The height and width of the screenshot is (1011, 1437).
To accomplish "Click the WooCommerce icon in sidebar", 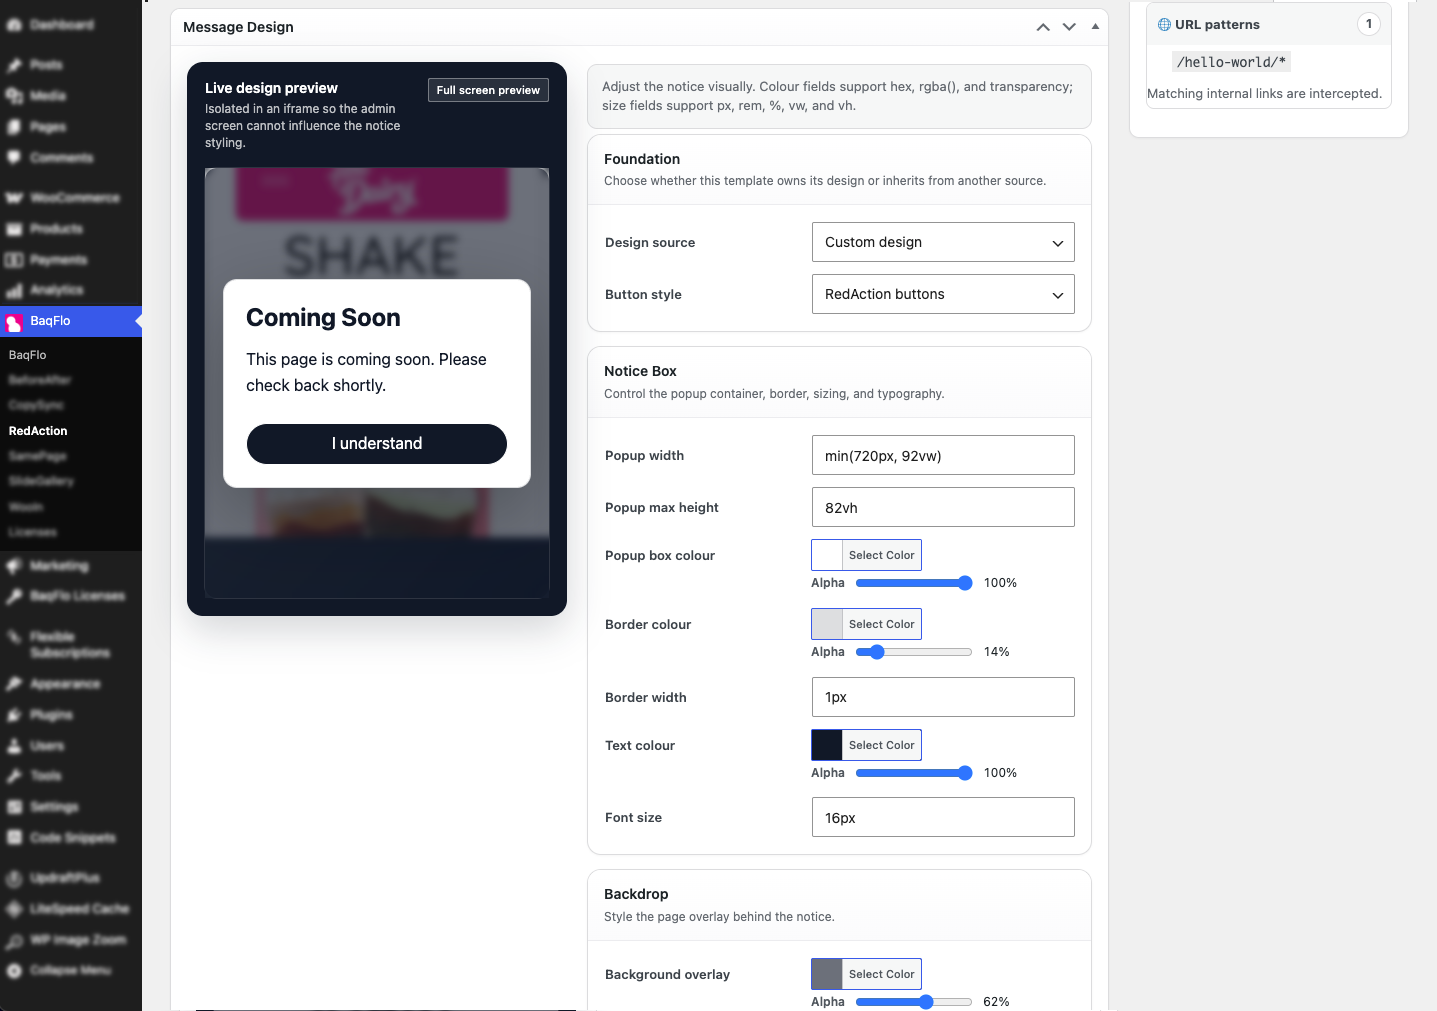I will 14,198.
